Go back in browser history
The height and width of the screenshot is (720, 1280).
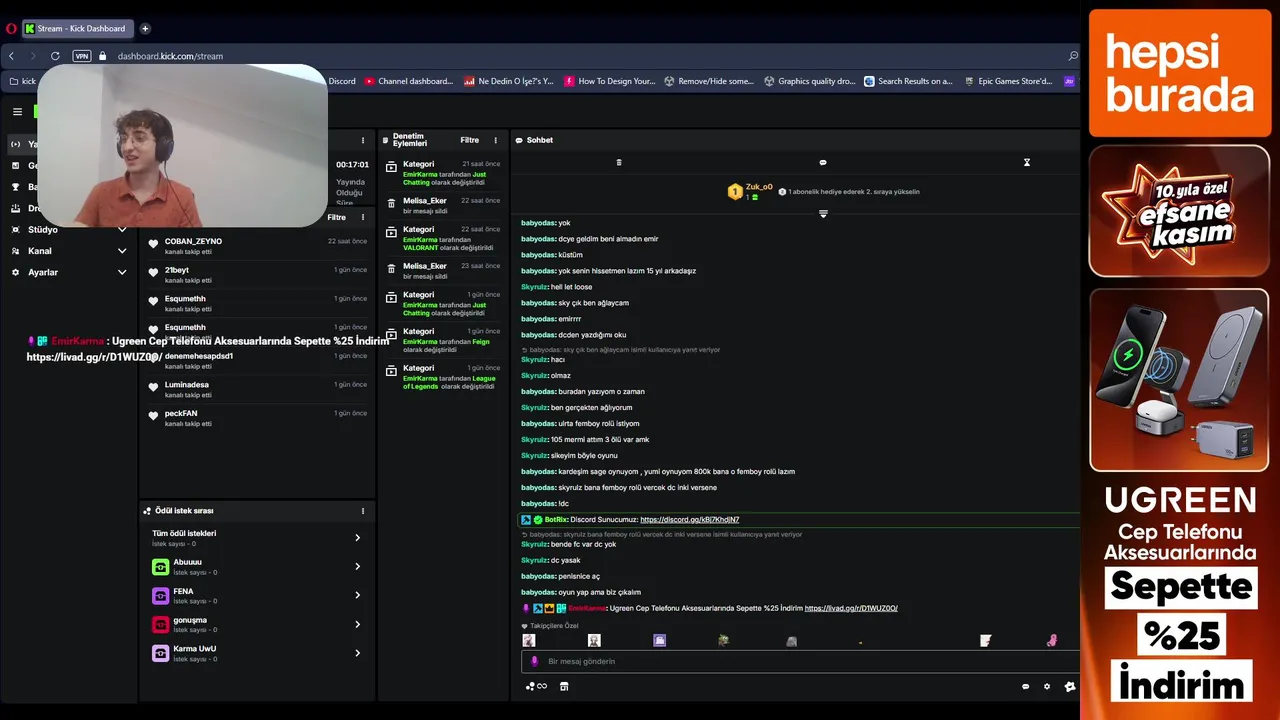coord(12,56)
